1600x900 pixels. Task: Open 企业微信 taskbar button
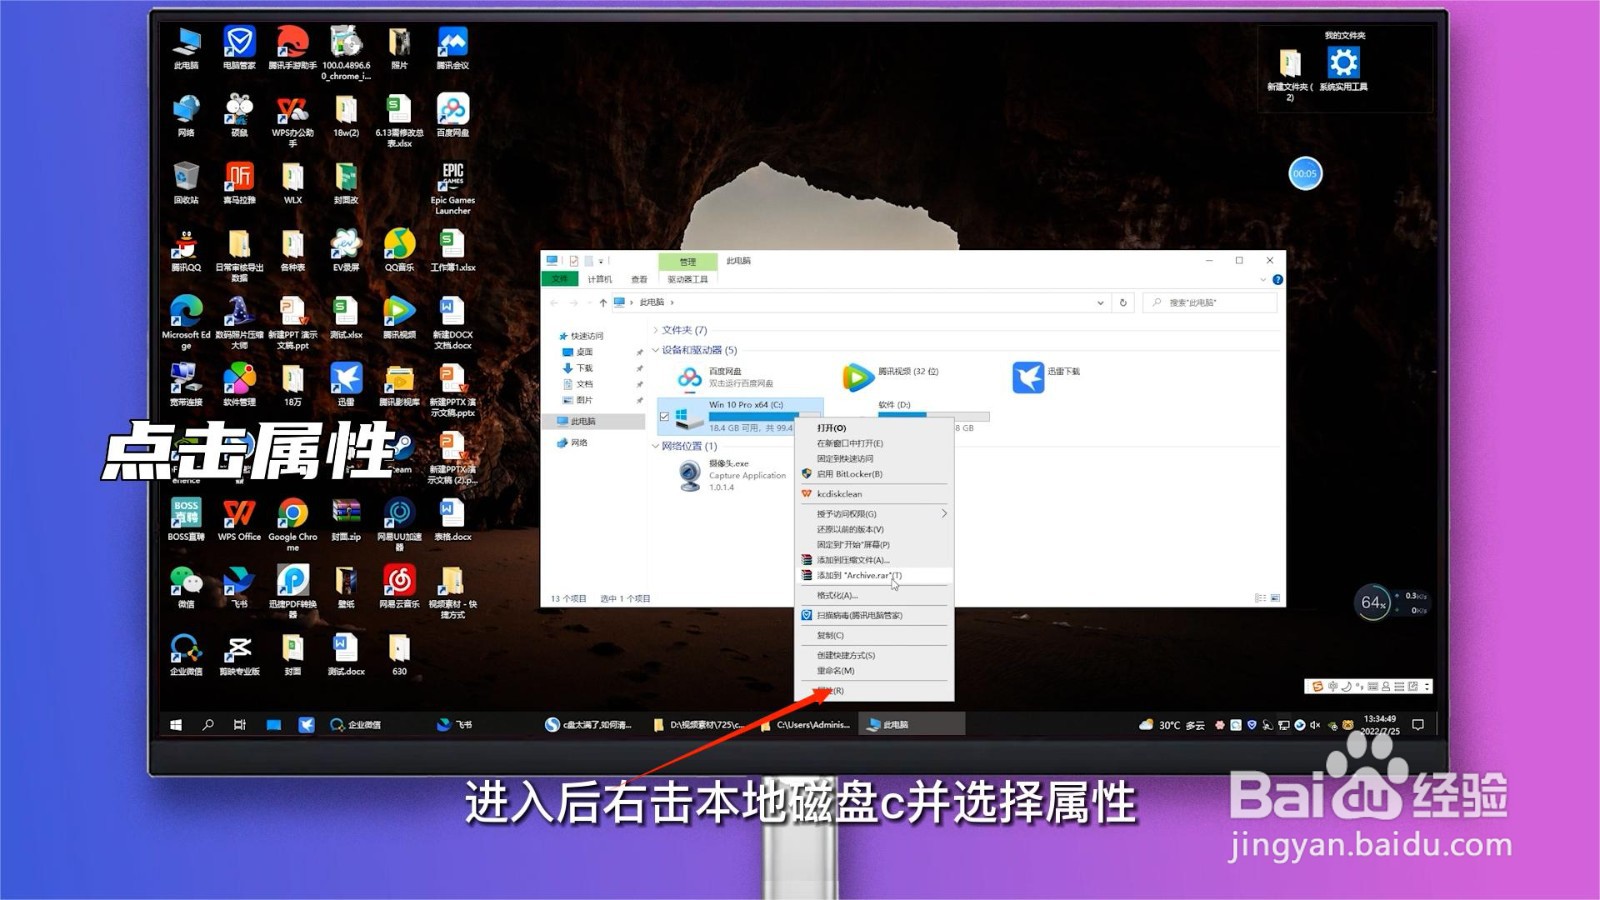(x=355, y=724)
